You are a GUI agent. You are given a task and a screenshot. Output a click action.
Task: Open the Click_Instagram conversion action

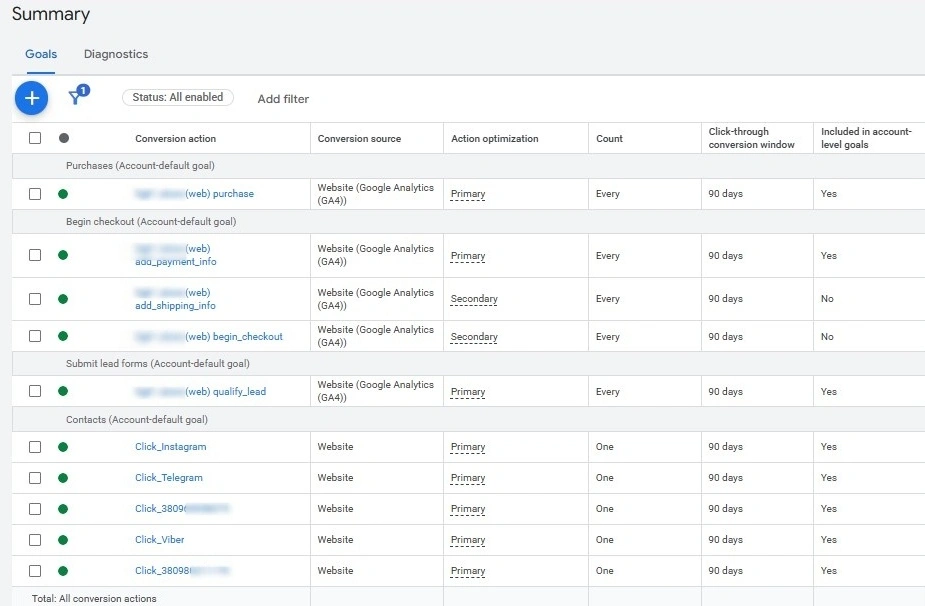(170, 446)
